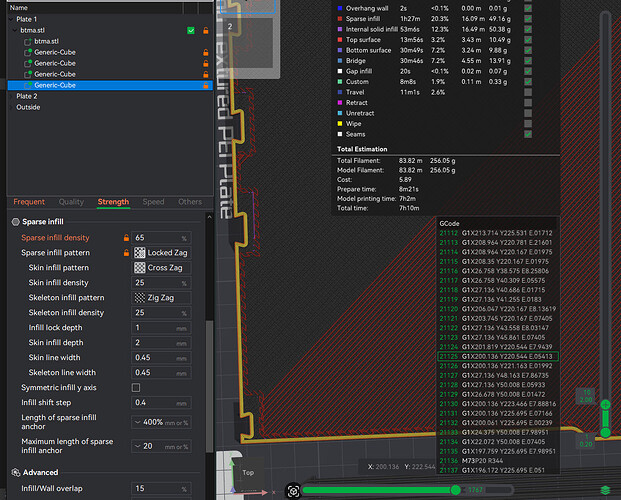Click lock icon beside Sparse infill pattern
621x500 pixels.
pyautogui.click(x=126, y=253)
